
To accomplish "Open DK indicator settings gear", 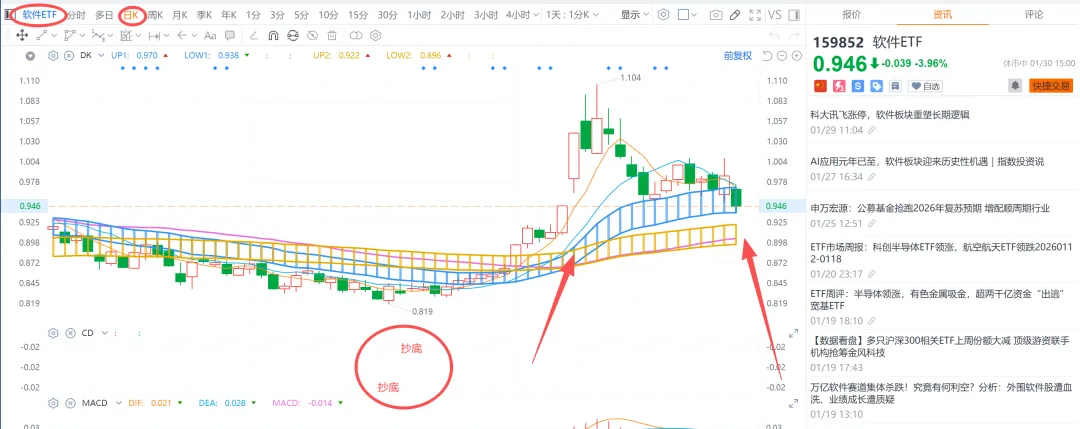I will point(53,55).
